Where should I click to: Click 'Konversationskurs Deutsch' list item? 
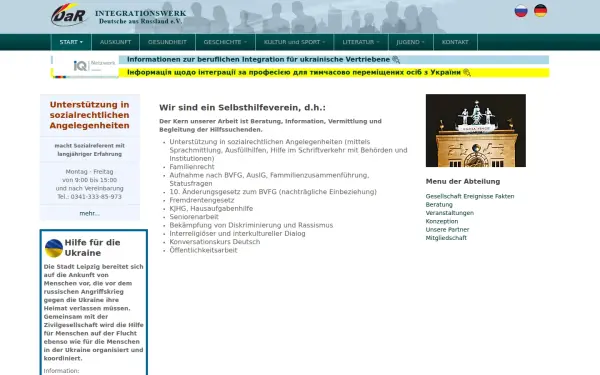point(215,242)
